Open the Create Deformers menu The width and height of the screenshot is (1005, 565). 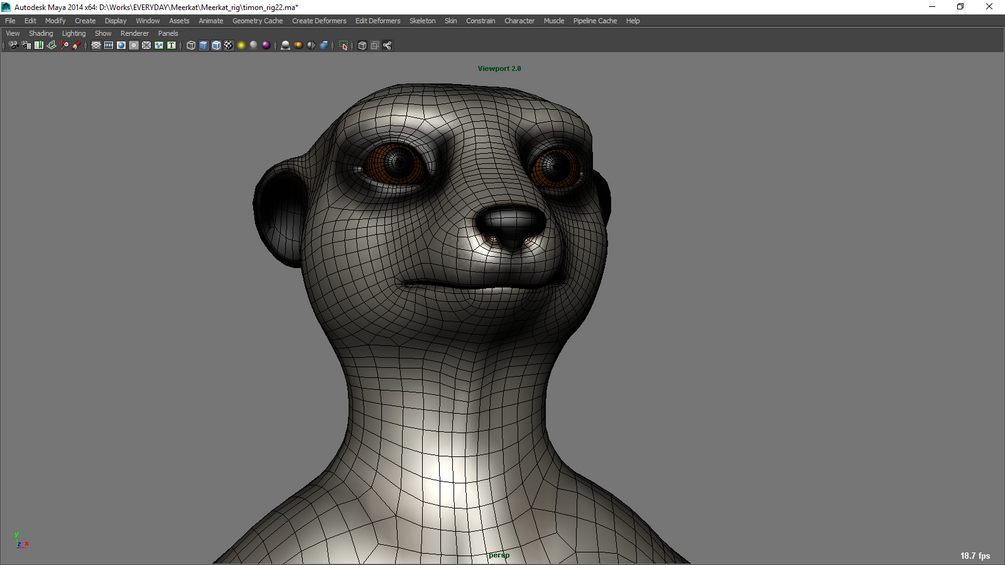[x=319, y=20]
